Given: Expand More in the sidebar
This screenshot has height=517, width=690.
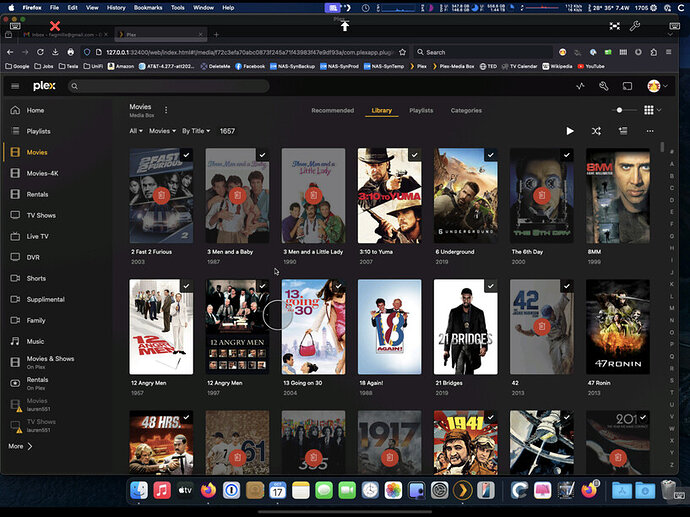Looking at the screenshot, I should point(20,446).
